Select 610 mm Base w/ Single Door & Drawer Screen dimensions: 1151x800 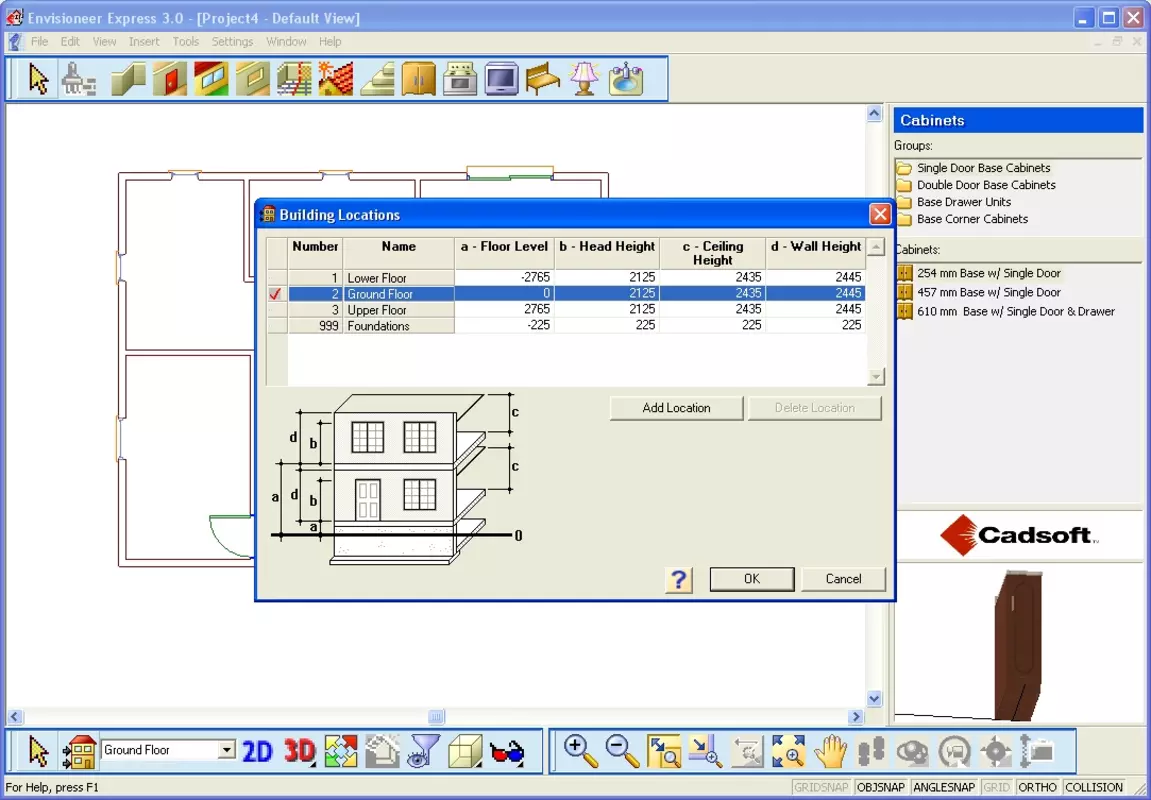point(1006,311)
